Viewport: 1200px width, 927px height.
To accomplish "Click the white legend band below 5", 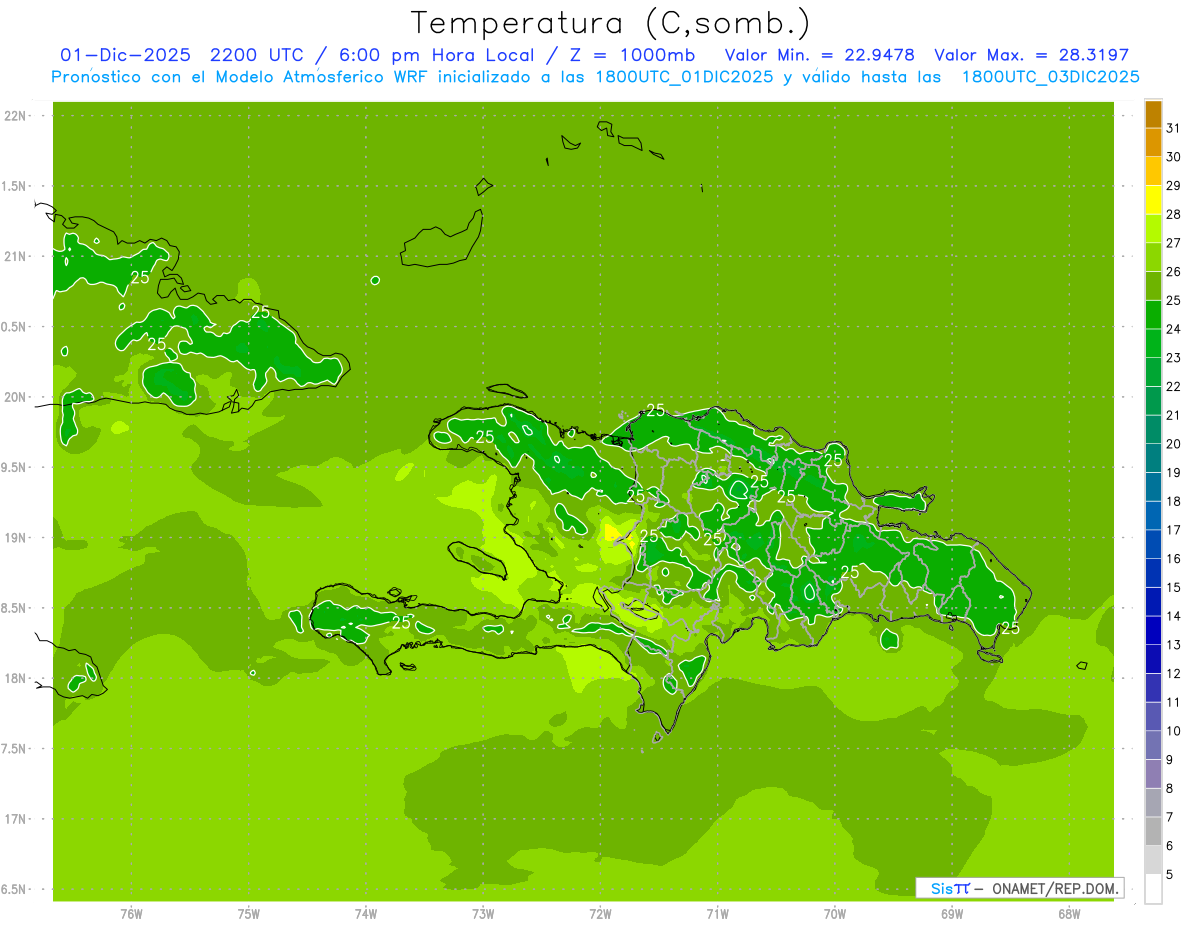I will [x=1153, y=889].
